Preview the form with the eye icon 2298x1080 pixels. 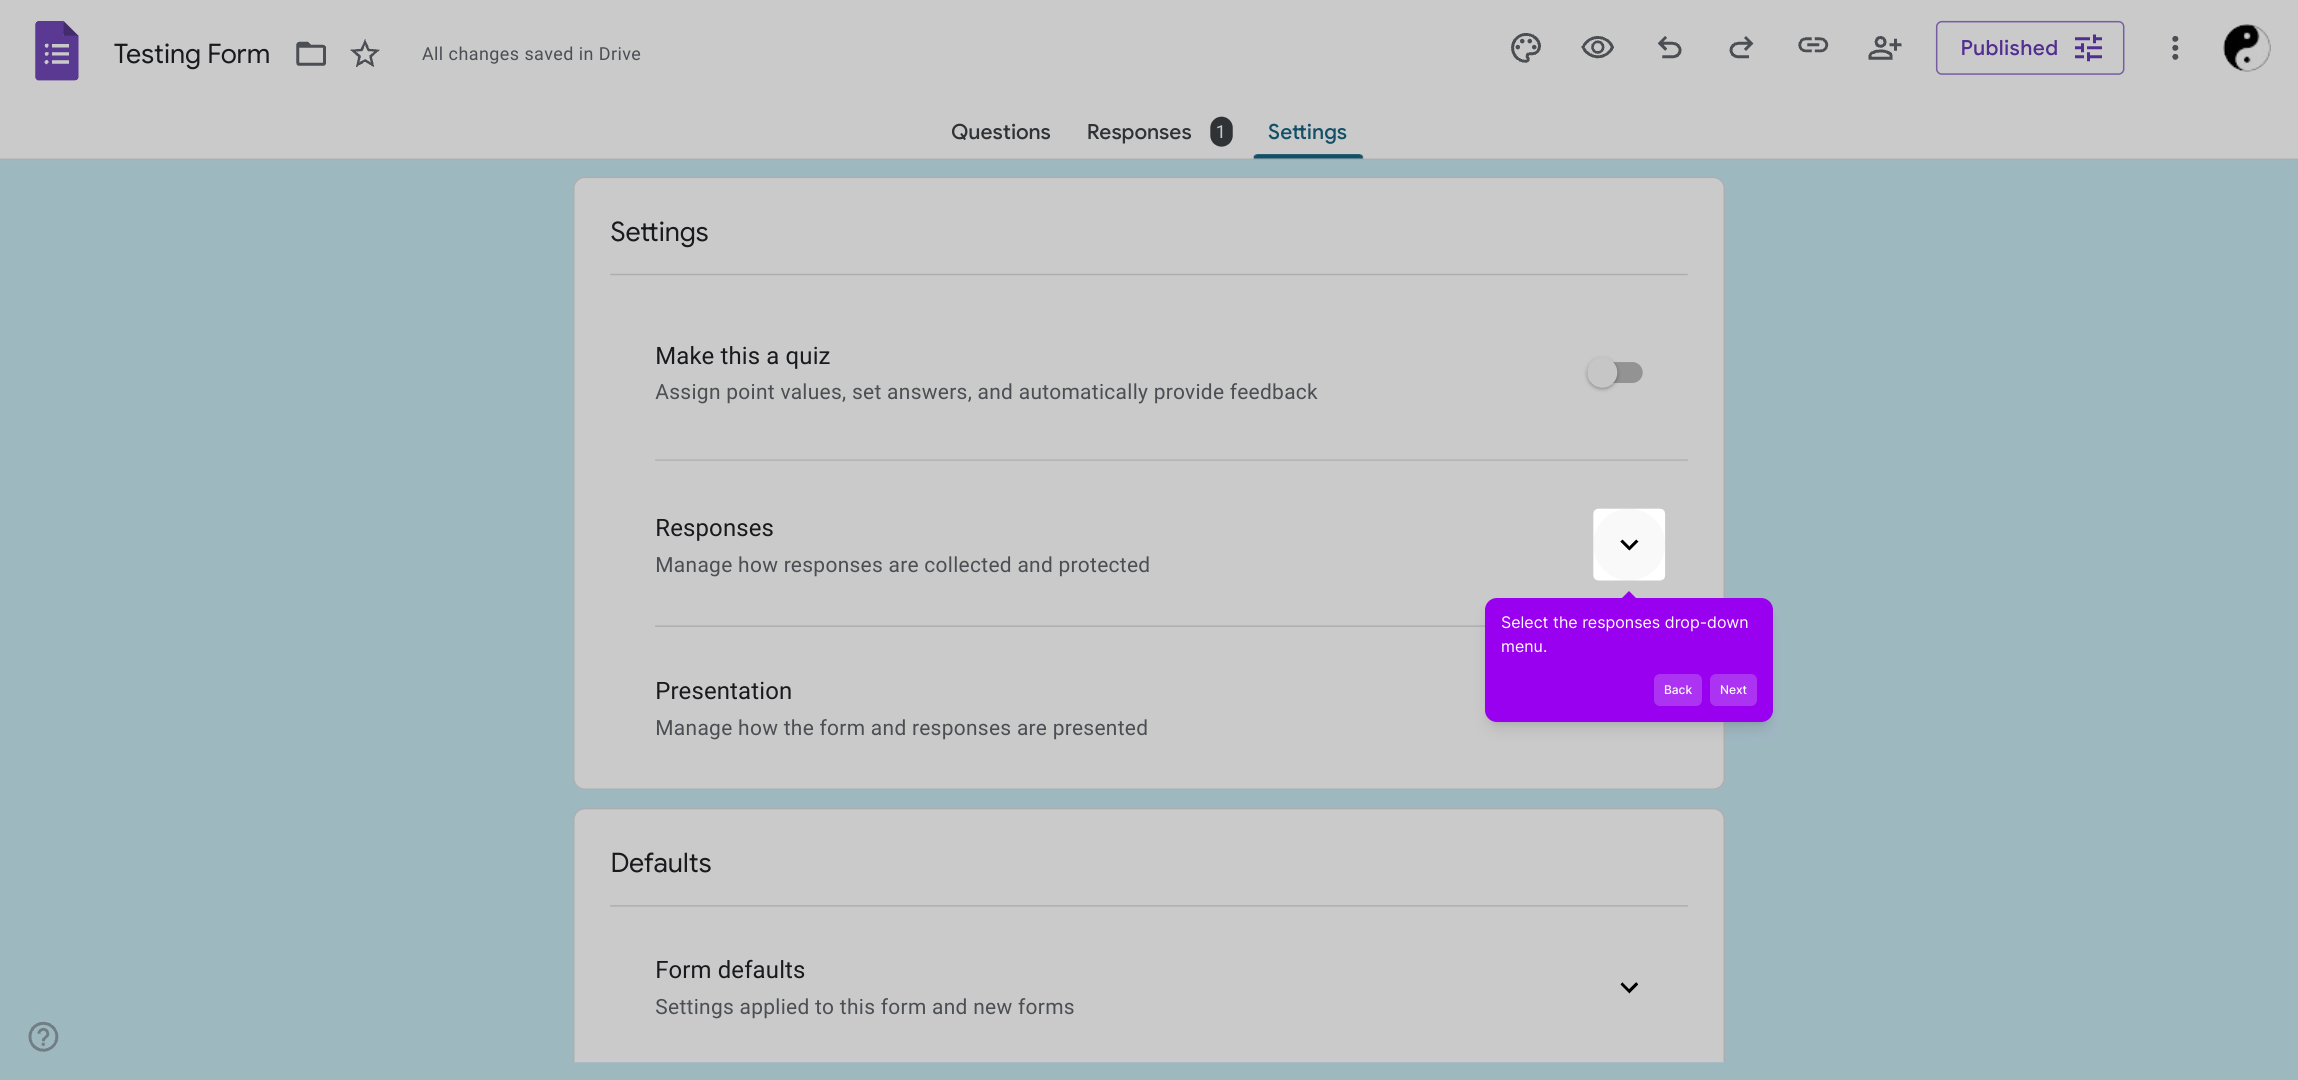pyautogui.click(x=1597, y=48)
